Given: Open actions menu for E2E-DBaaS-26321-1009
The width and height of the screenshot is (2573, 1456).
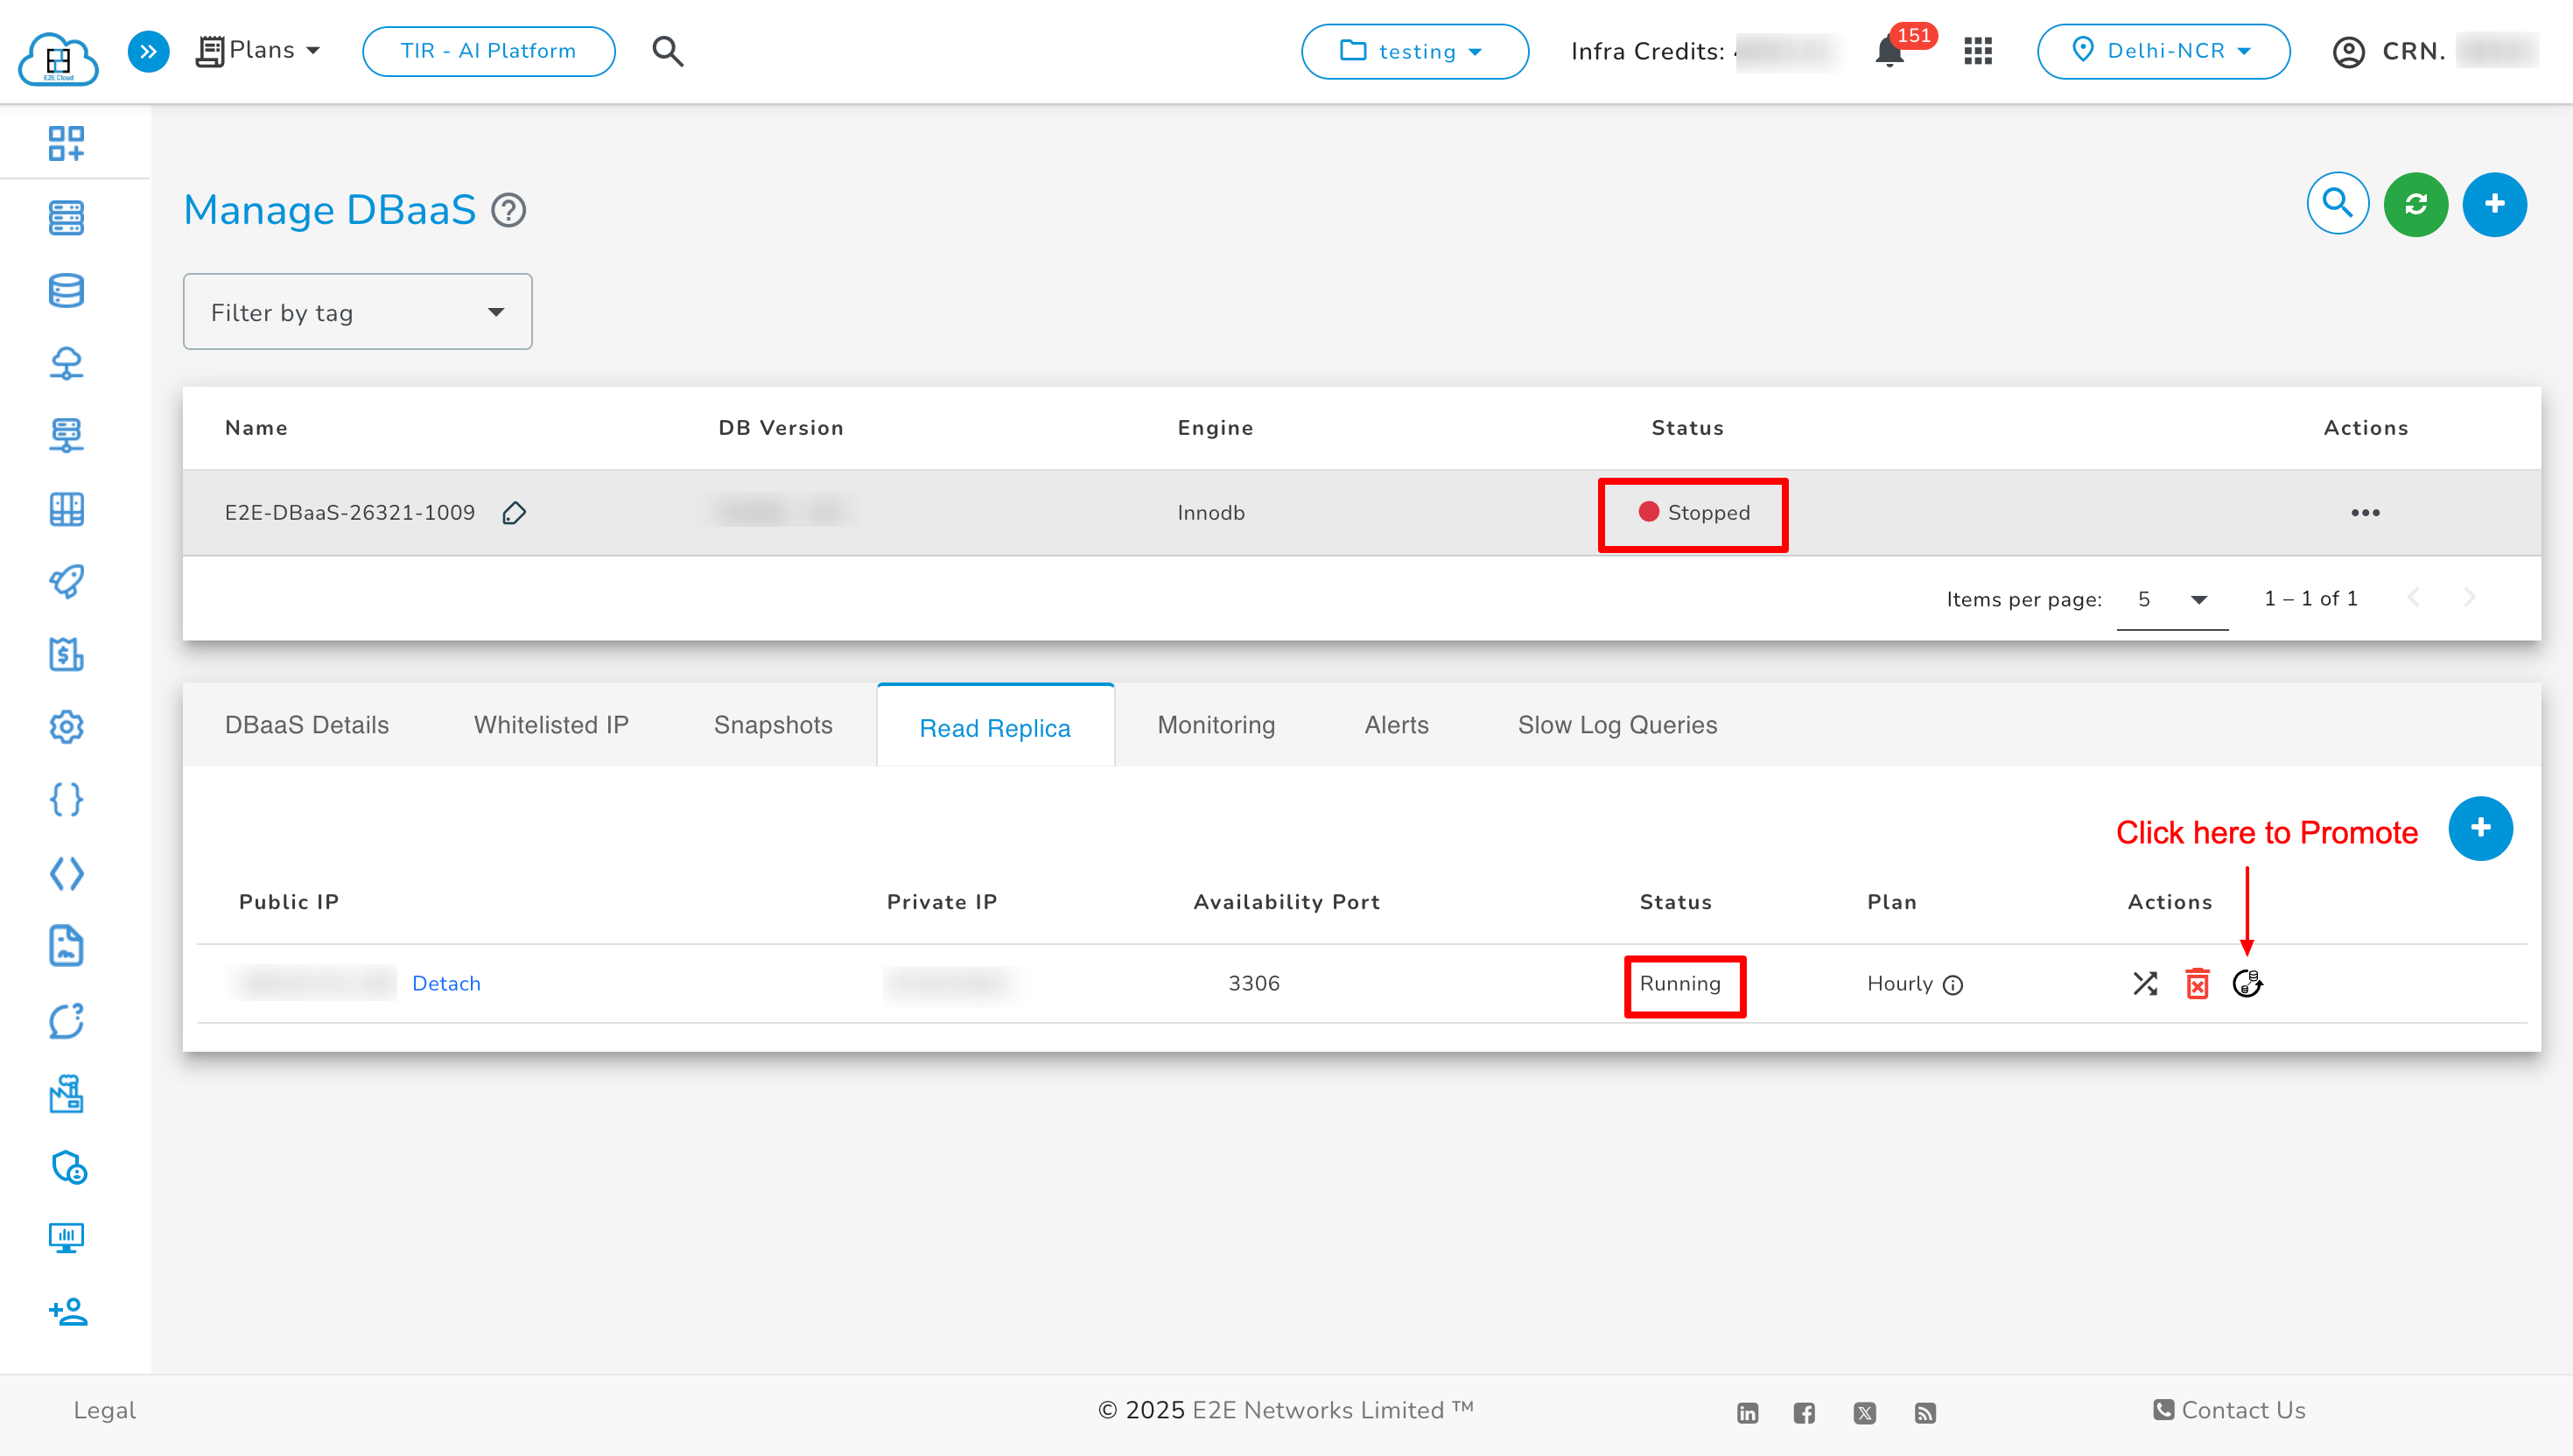Looking at the screenshot, I should point(2365,512).
